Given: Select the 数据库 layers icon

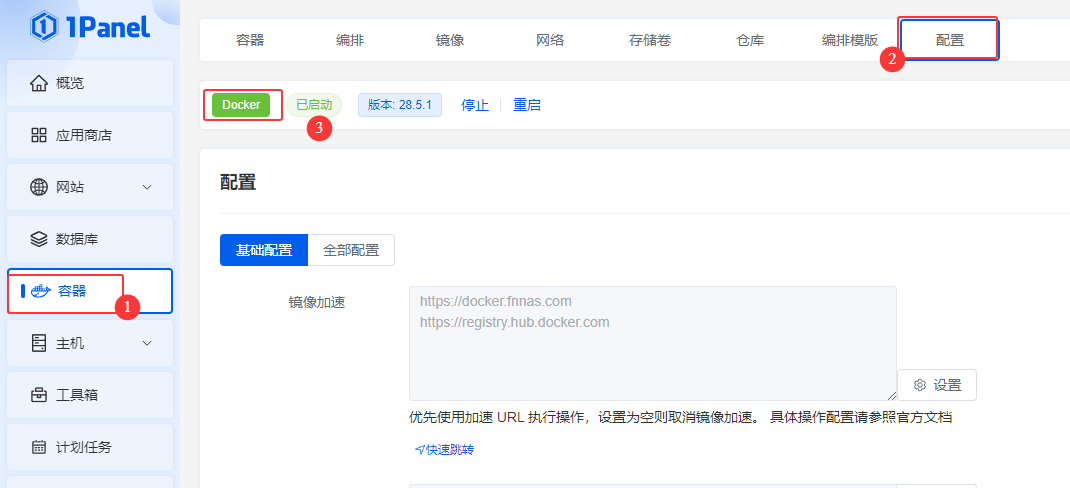Looking at the screenshot, I should [x=39, y=239].
